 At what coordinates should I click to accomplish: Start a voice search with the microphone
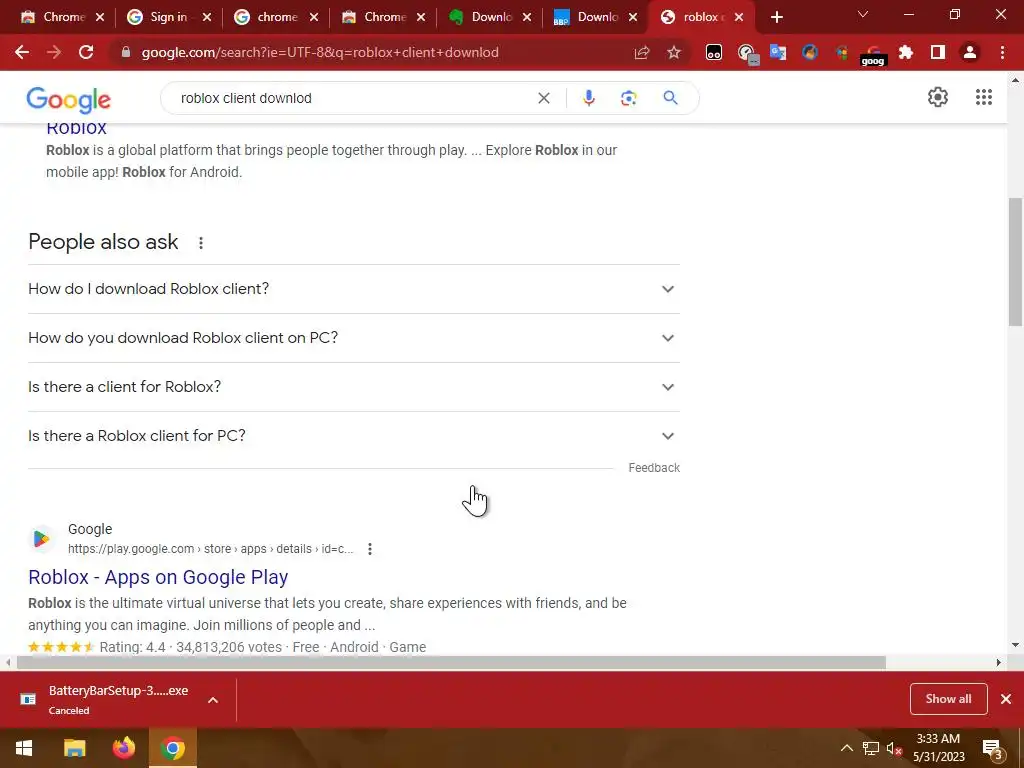[x=588, y=98]
